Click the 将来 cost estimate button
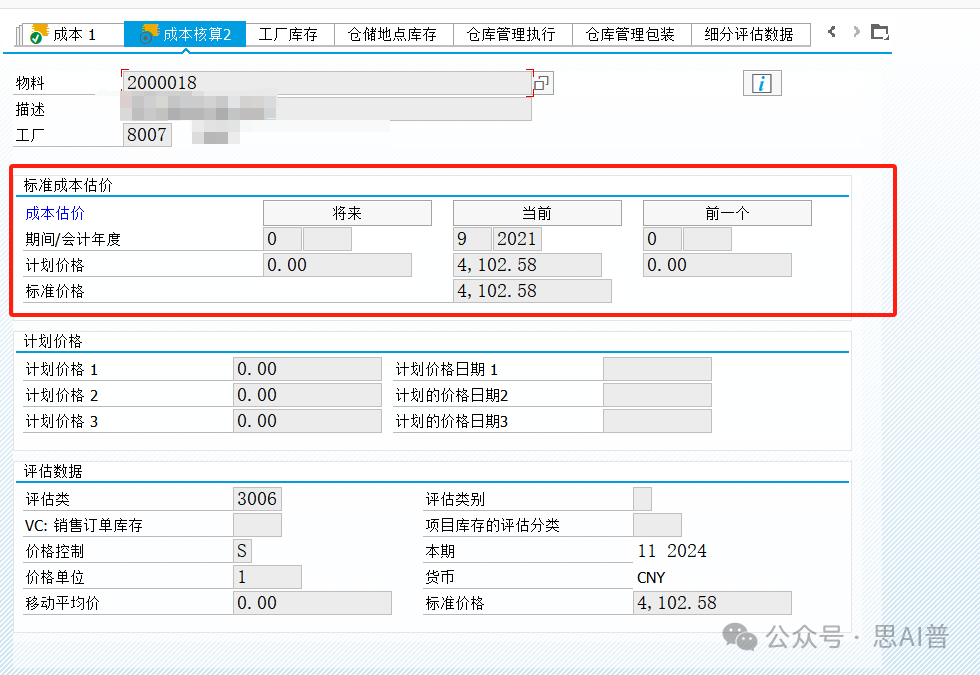 (x=347, y=213)
